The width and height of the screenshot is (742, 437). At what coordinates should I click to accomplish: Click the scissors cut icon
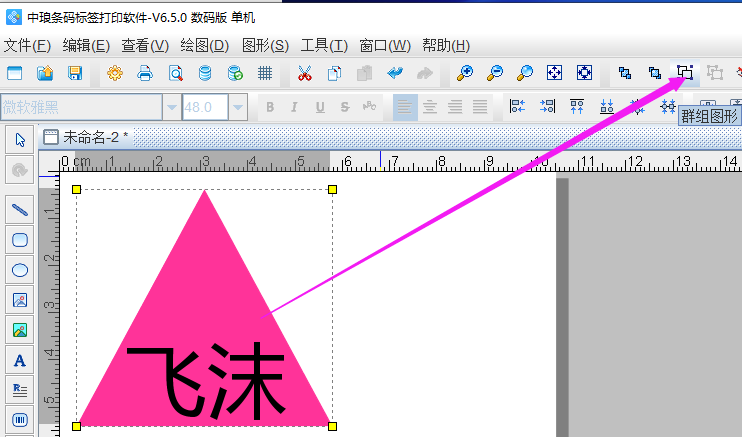(305, 72)
